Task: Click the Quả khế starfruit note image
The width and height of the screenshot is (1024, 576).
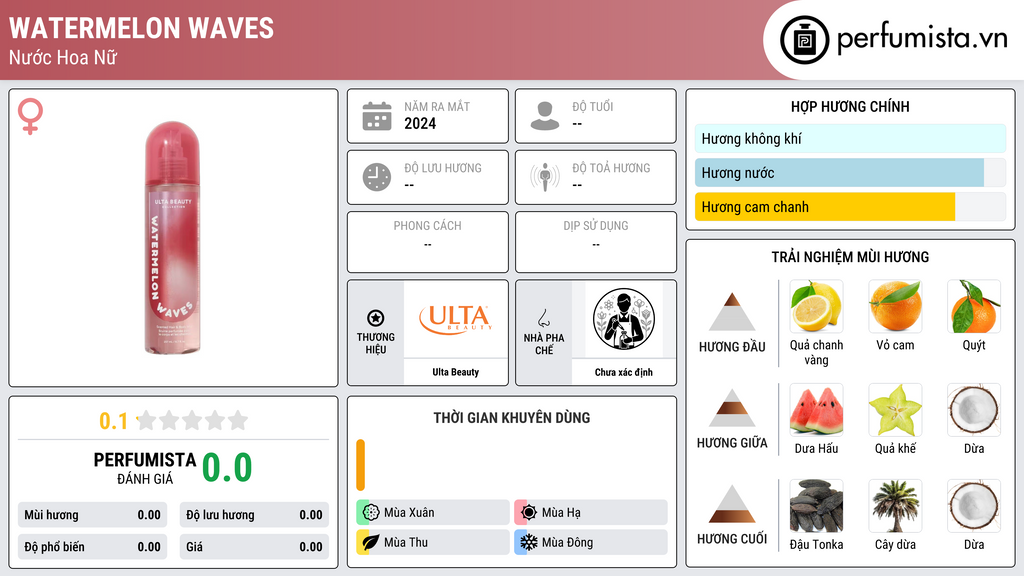Action: coord(895,410)
